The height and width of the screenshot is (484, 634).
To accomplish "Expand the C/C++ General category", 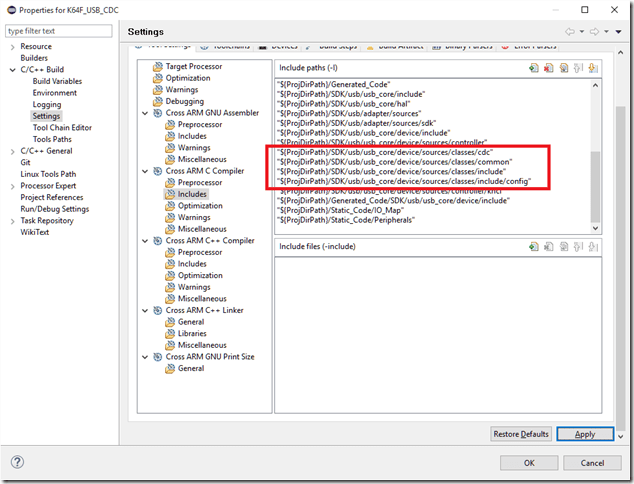I will click(13, 152).
